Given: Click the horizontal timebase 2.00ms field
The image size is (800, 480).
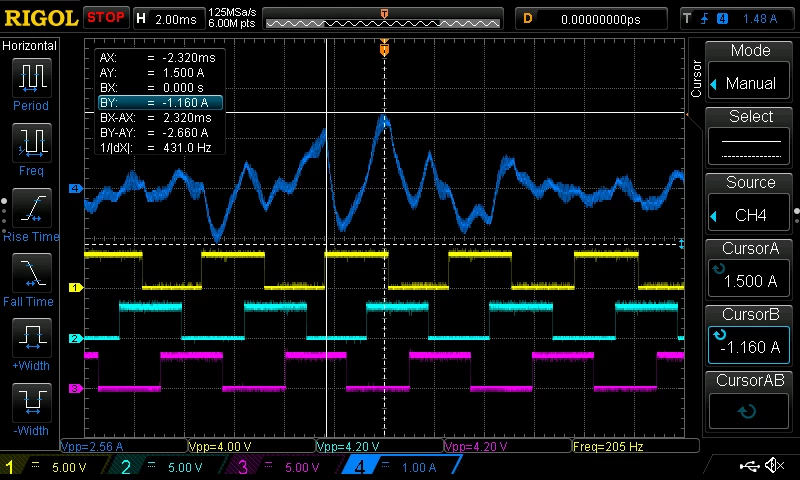Looking at the screenshot, I should (168, 19).
